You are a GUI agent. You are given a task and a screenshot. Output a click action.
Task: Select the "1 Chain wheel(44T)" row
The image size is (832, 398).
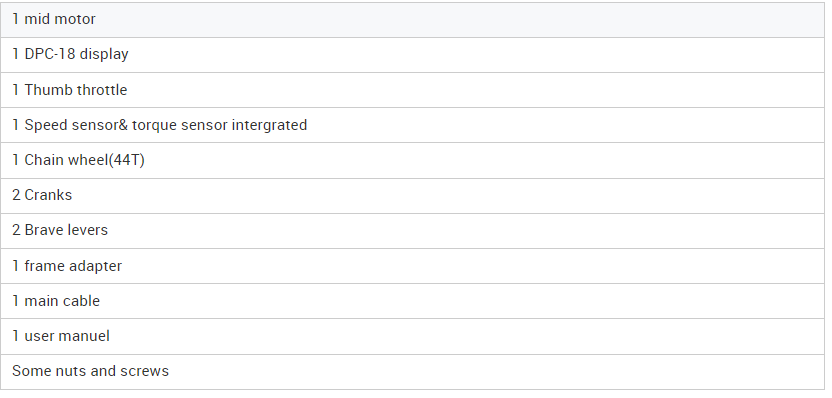coord(412,160)
